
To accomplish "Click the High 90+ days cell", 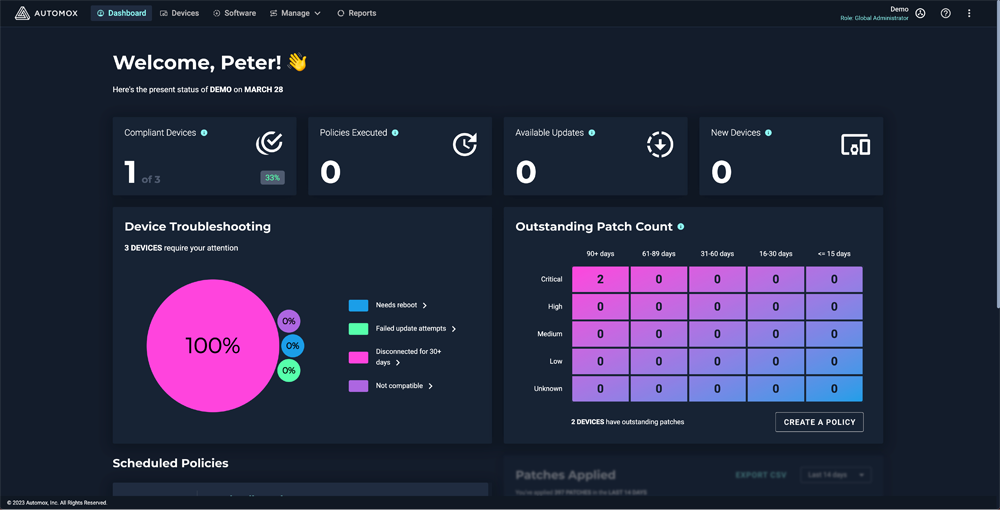I will pyautogui.click(x=600, y=307).
